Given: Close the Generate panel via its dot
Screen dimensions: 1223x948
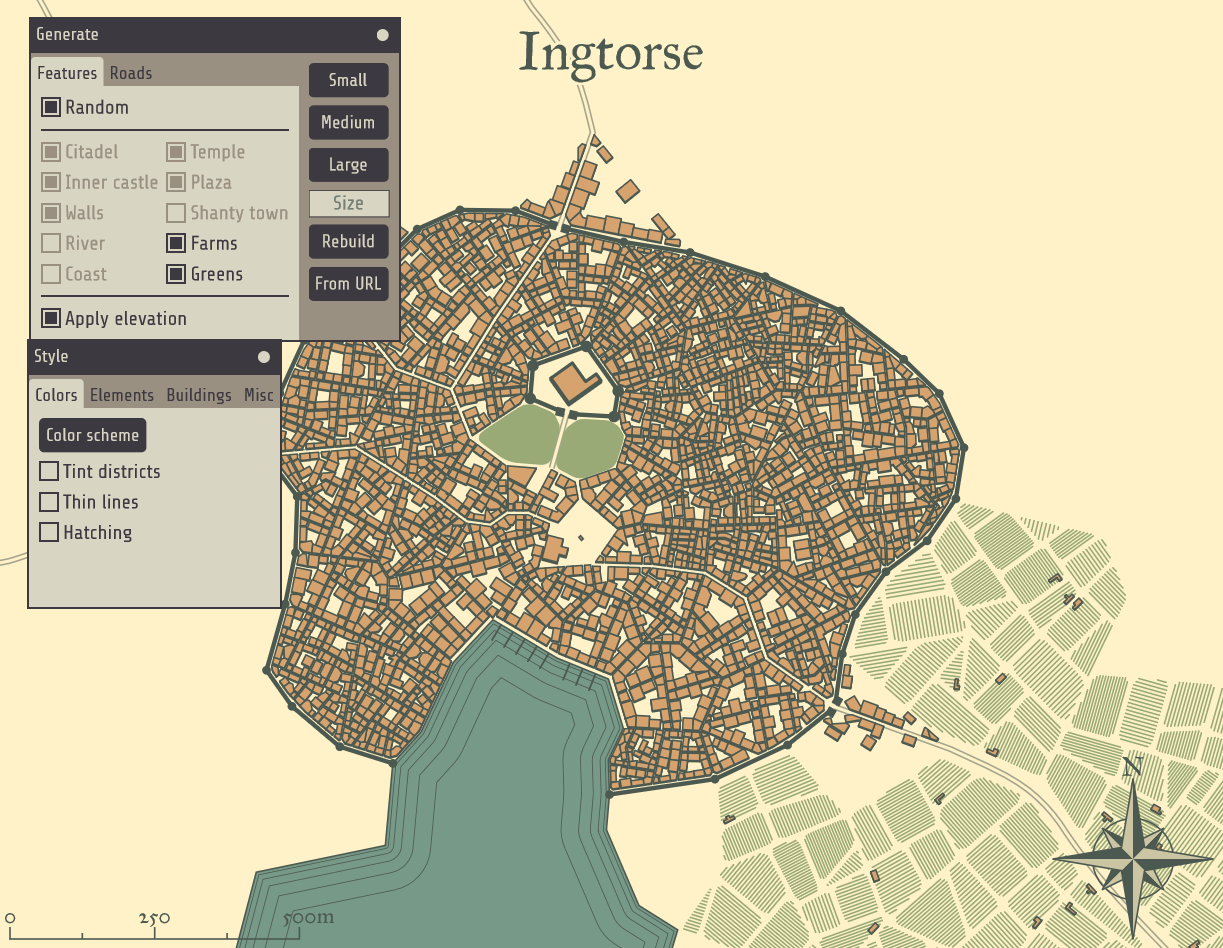Looking at the screenshot, I should pyautogui.click(x=382, y=35).
